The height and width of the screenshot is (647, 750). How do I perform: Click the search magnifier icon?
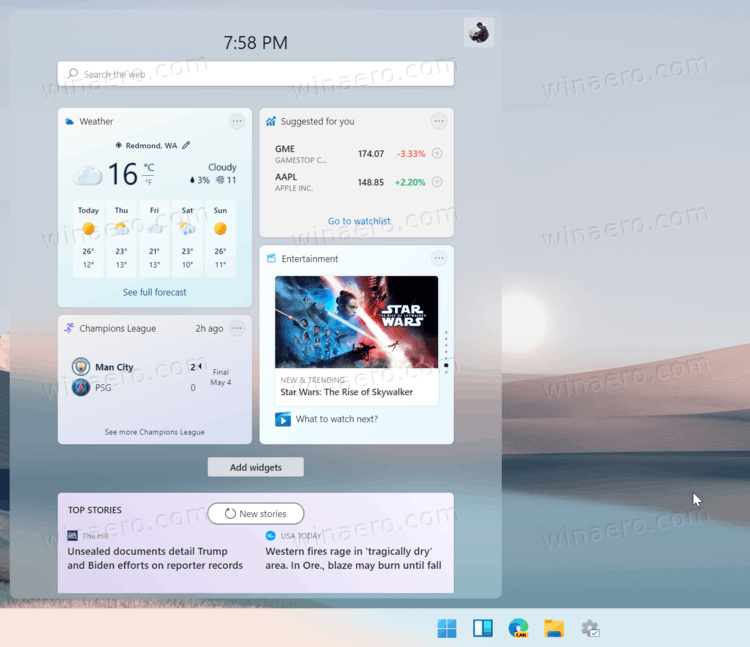pos(73,74)
